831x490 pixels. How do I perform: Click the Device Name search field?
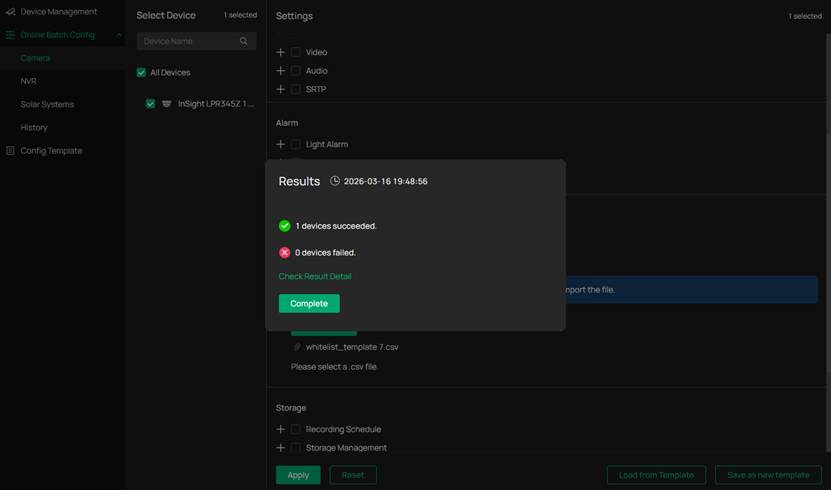(187, 42)
